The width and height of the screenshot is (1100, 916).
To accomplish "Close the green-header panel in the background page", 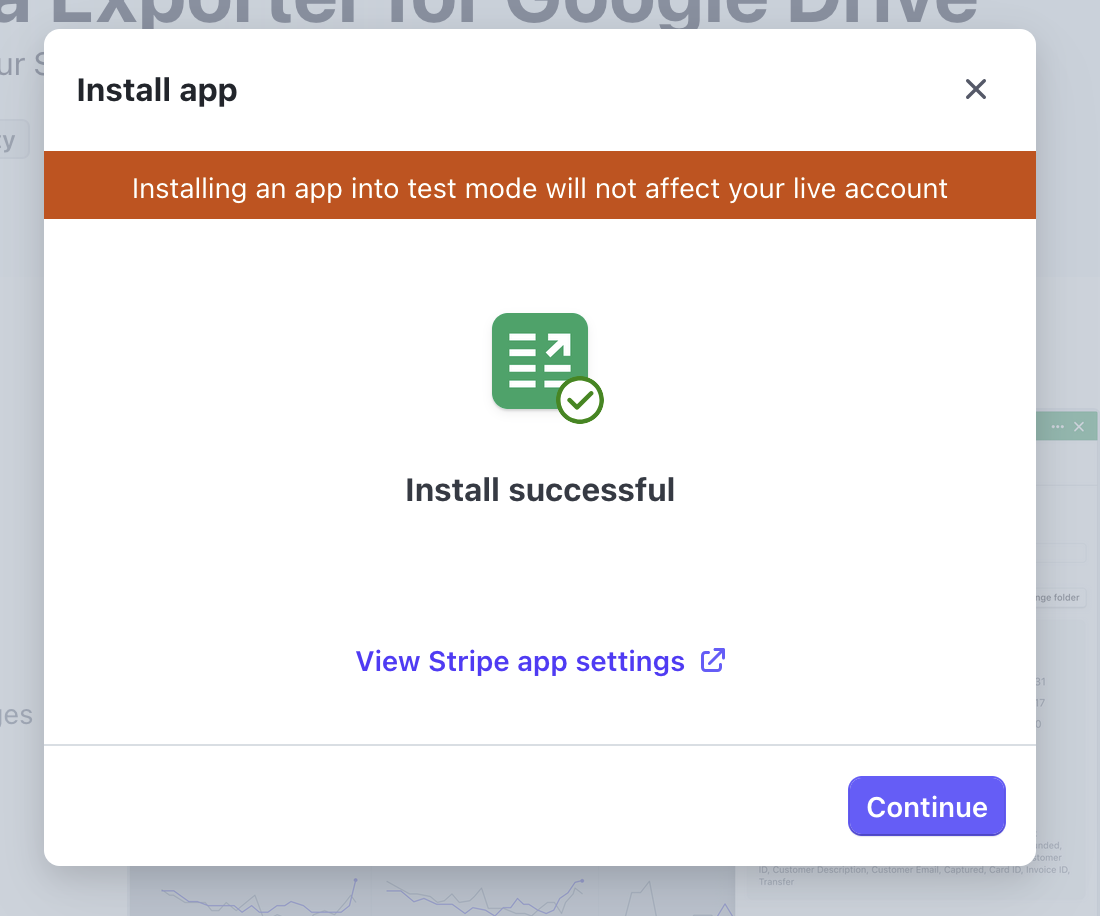I will (1079, 426).
